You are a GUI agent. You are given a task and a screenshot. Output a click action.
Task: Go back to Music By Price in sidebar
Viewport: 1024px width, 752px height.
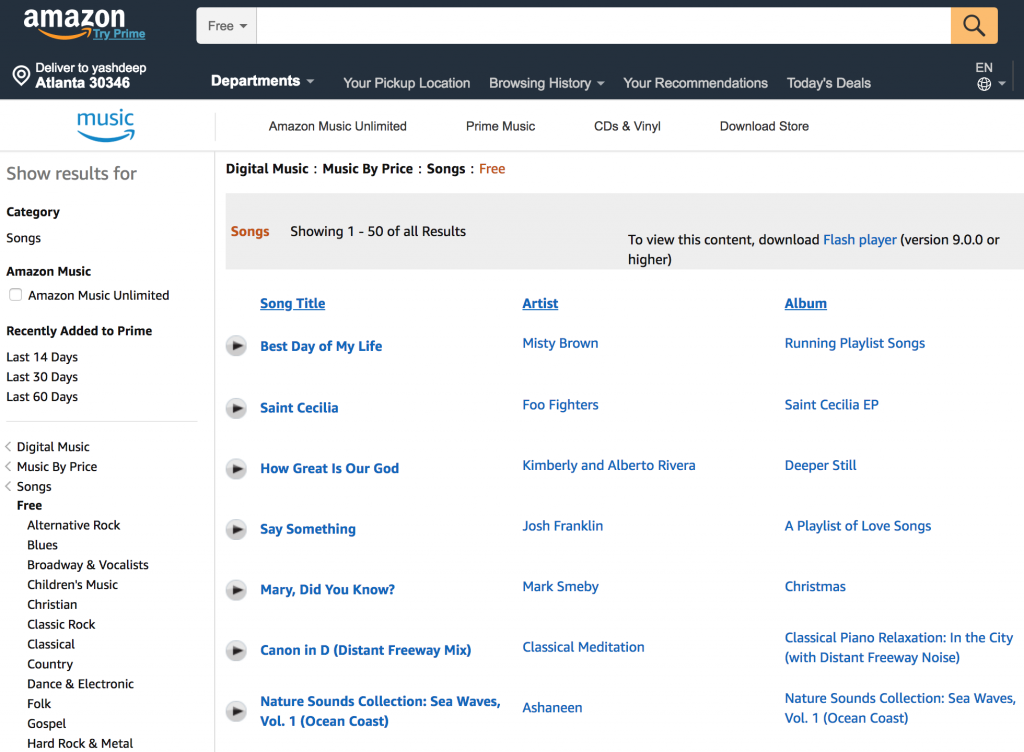57,466
